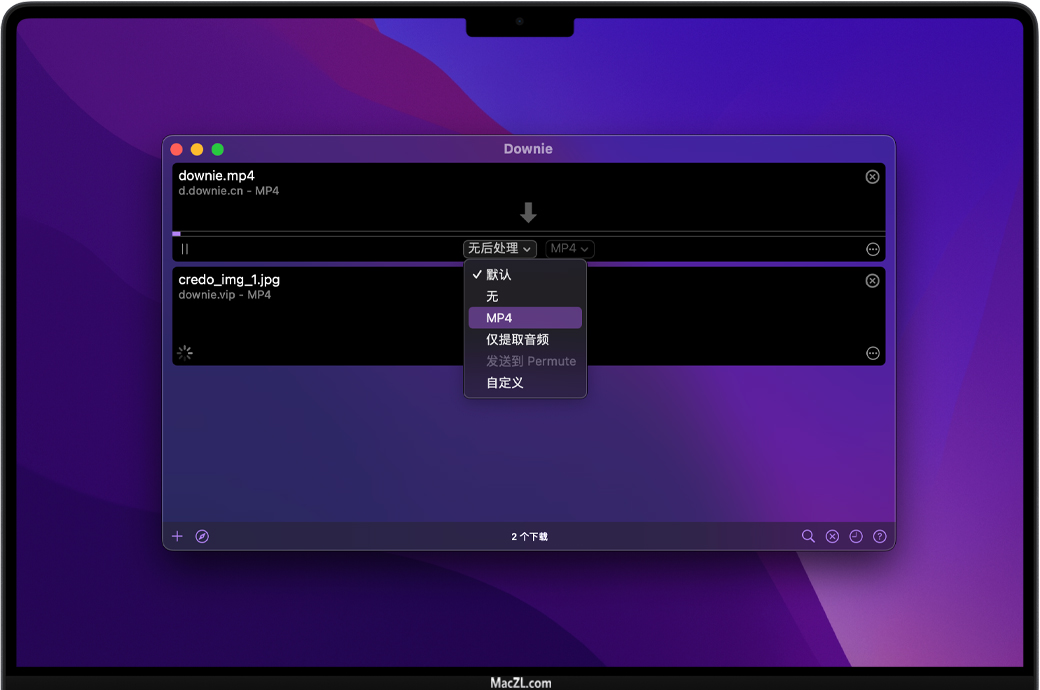
Task: Remove the credo_img_1.jpg download
Action: point(872,281)
